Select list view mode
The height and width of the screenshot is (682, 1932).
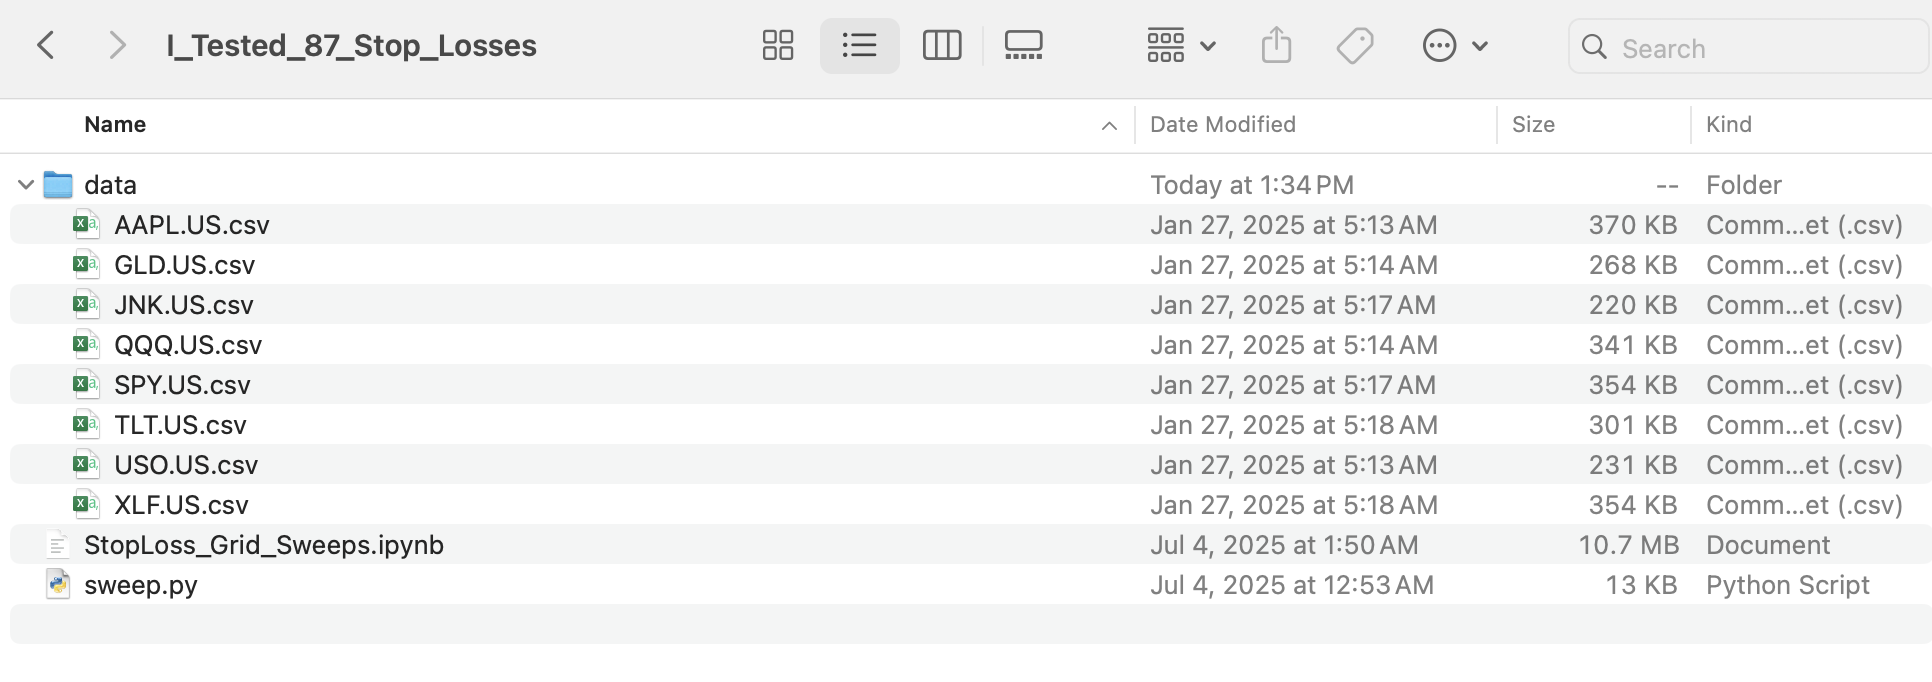click(859, 46)
